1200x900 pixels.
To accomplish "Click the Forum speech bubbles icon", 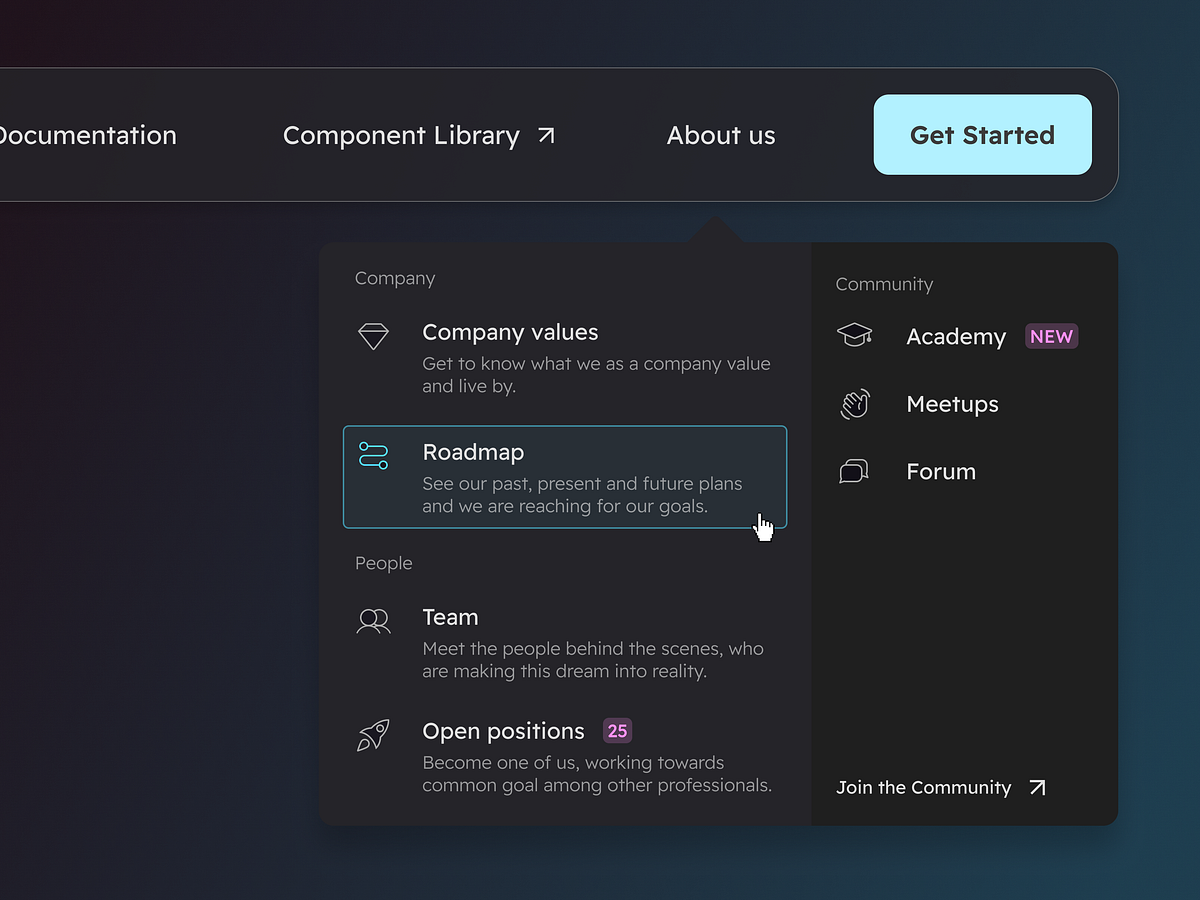I will point(853,471).
